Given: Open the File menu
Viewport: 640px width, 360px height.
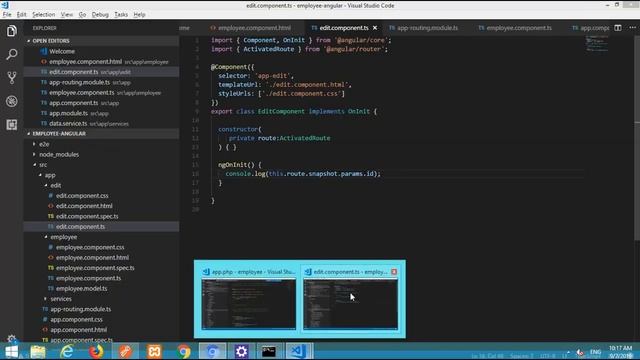Looking at the screenshot, I should pyautogui.click(x=7, y=14).
